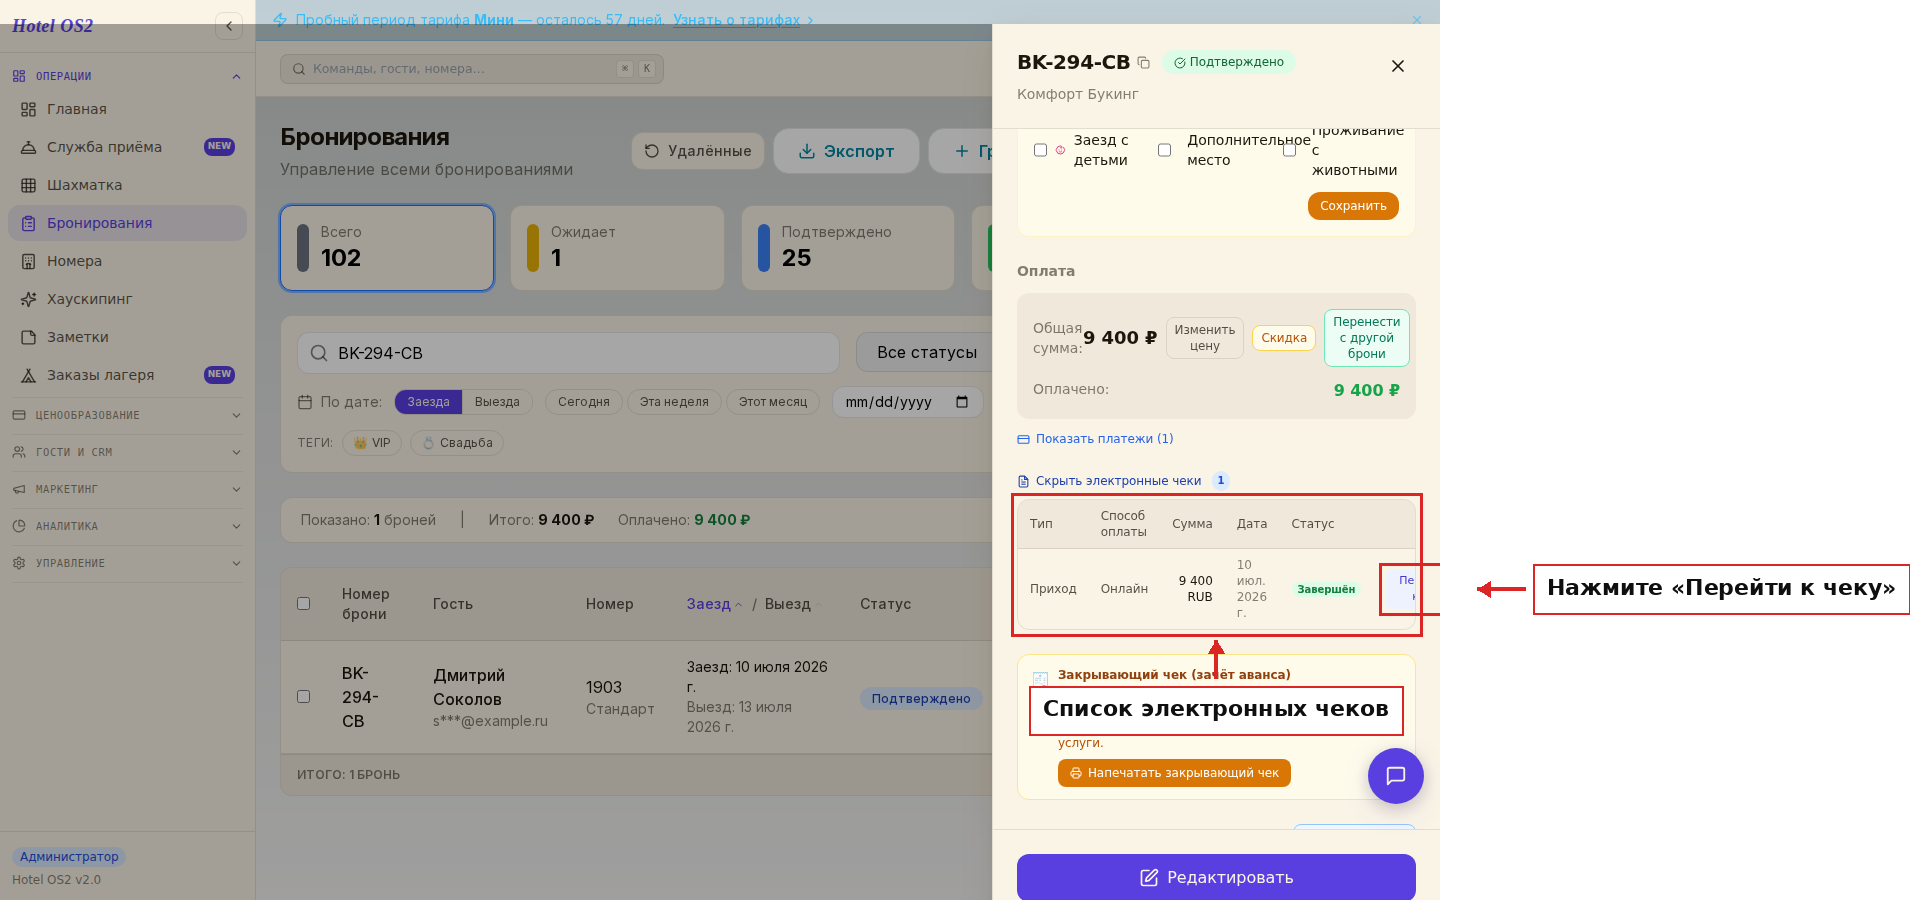Collapse the ОПЕРАЦИИ section
This screenshot has width=1910, height=900.
127,76
